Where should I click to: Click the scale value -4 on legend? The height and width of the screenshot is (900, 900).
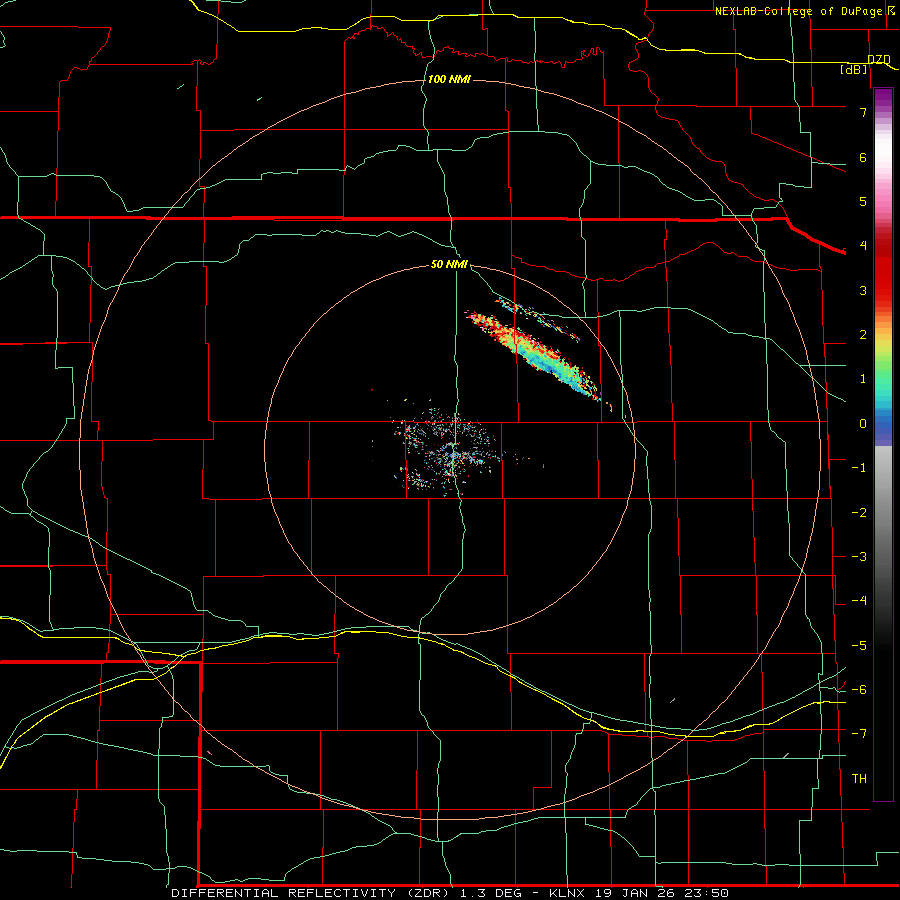(859, 601)
